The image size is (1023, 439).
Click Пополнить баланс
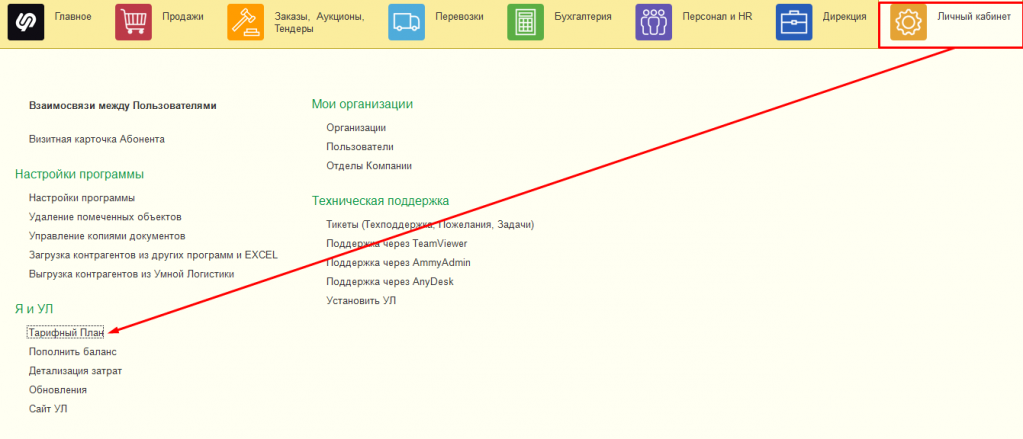(73, 352)
